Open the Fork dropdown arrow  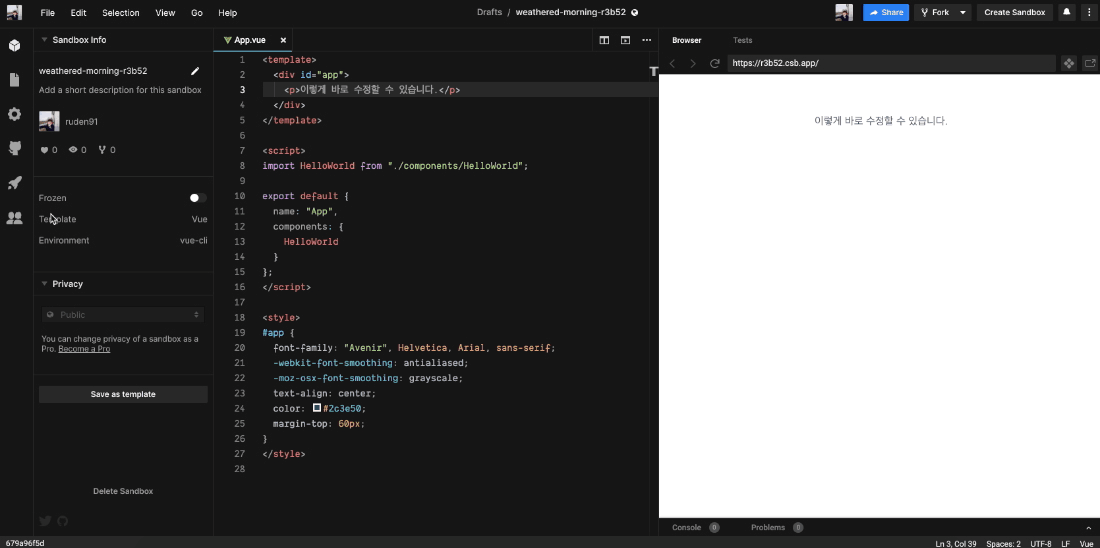click(963, 12)
